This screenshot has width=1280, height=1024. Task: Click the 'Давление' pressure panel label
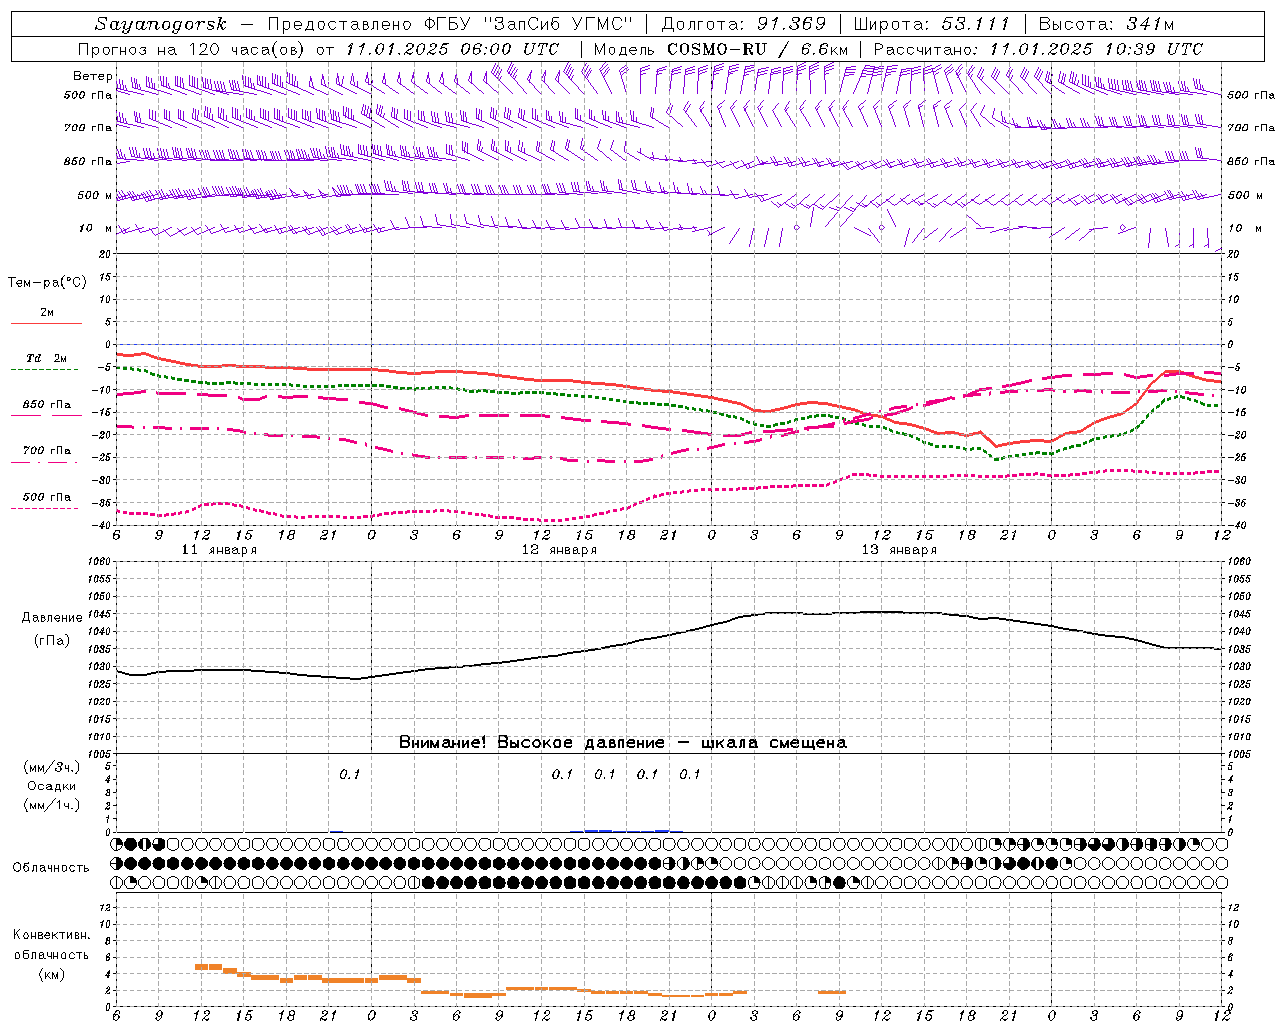[x=52, y=618]
